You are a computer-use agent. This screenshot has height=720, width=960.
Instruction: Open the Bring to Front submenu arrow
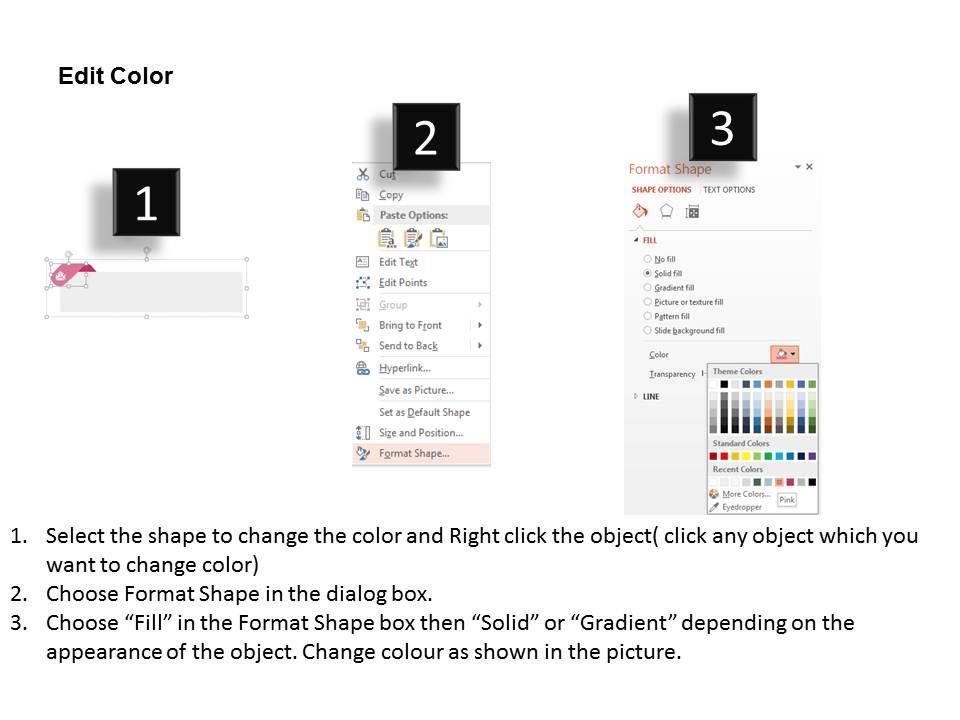click(x=480, y=325)
